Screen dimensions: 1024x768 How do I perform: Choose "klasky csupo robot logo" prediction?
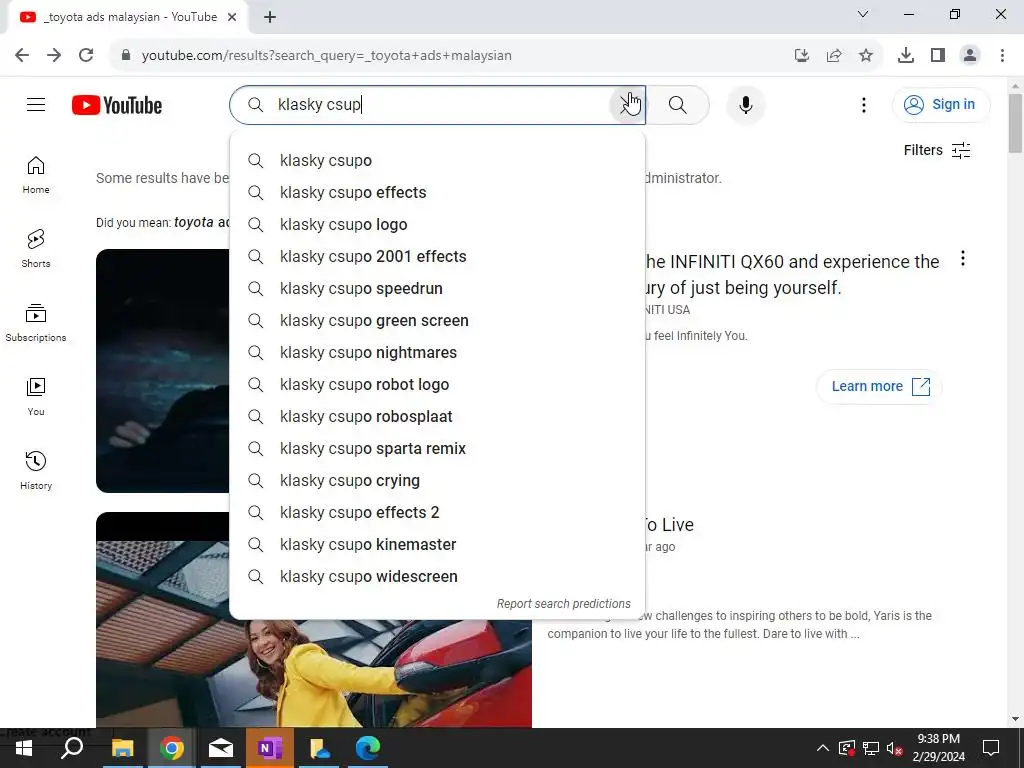pyautogui.click(x=437, y=385)
